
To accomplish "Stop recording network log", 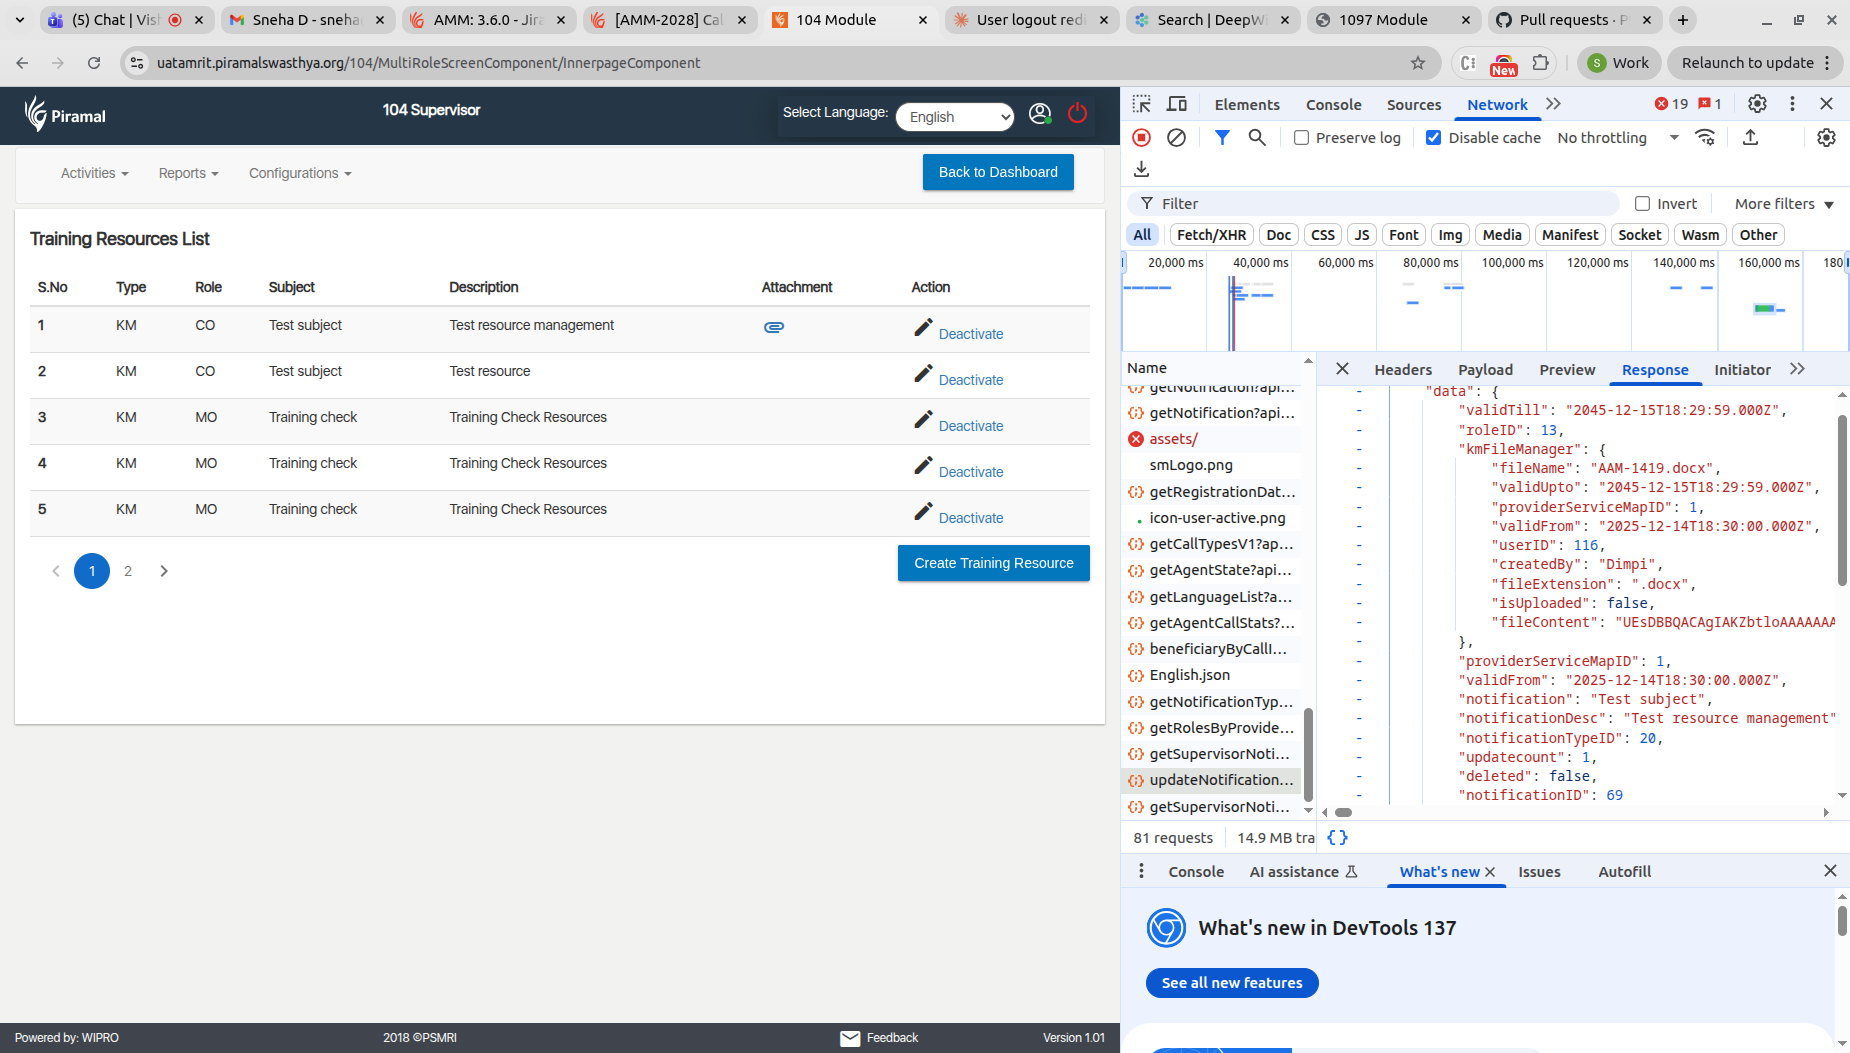I will (1141, 138).
